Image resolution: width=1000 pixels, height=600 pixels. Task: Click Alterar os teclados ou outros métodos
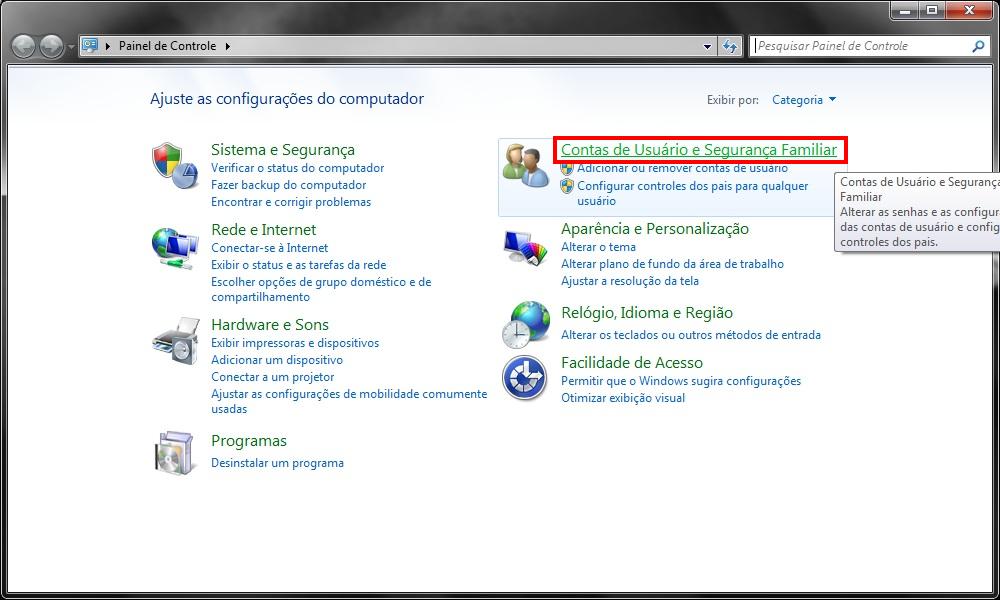pos(690,335)
